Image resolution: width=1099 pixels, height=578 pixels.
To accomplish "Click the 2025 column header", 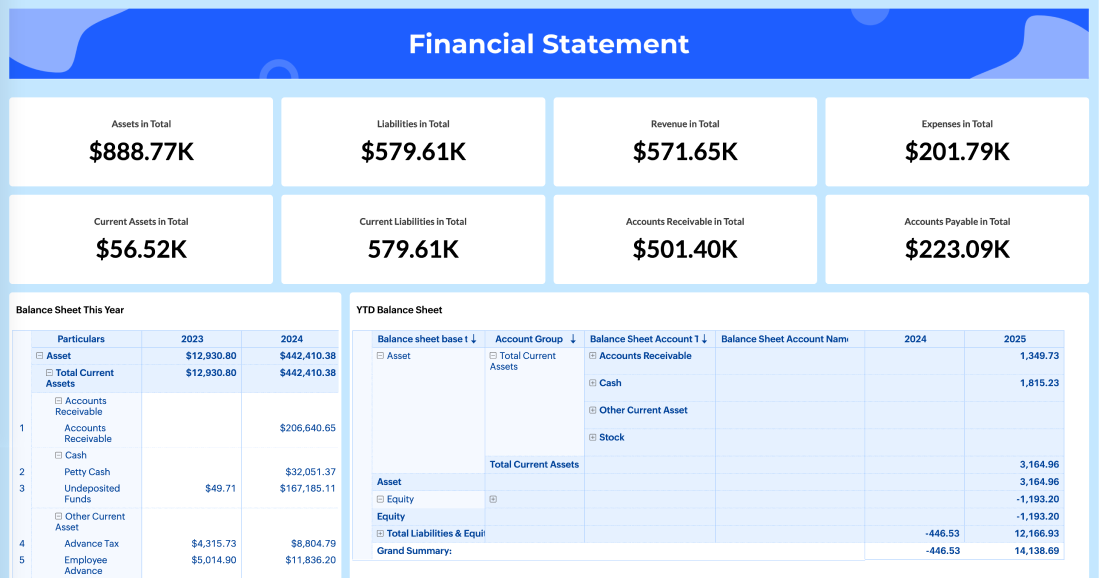I will tap(1015, 338).
